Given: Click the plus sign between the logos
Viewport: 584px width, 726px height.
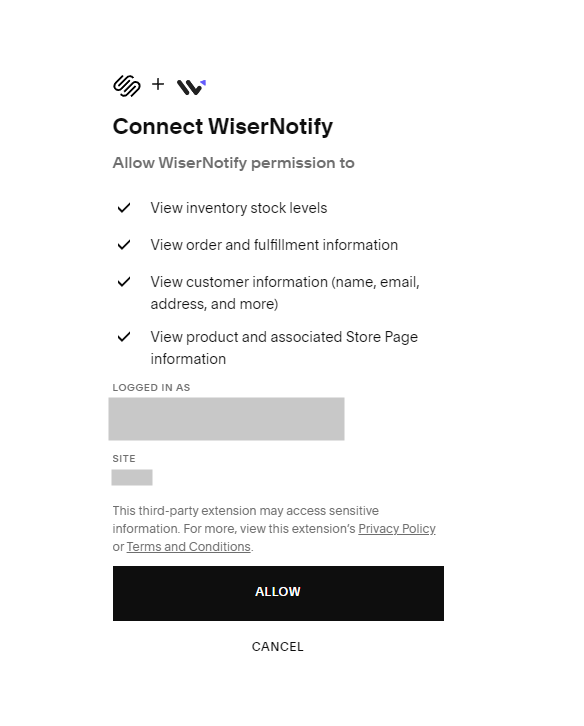Looking at the screenshot, I should (x=158, y=84).
